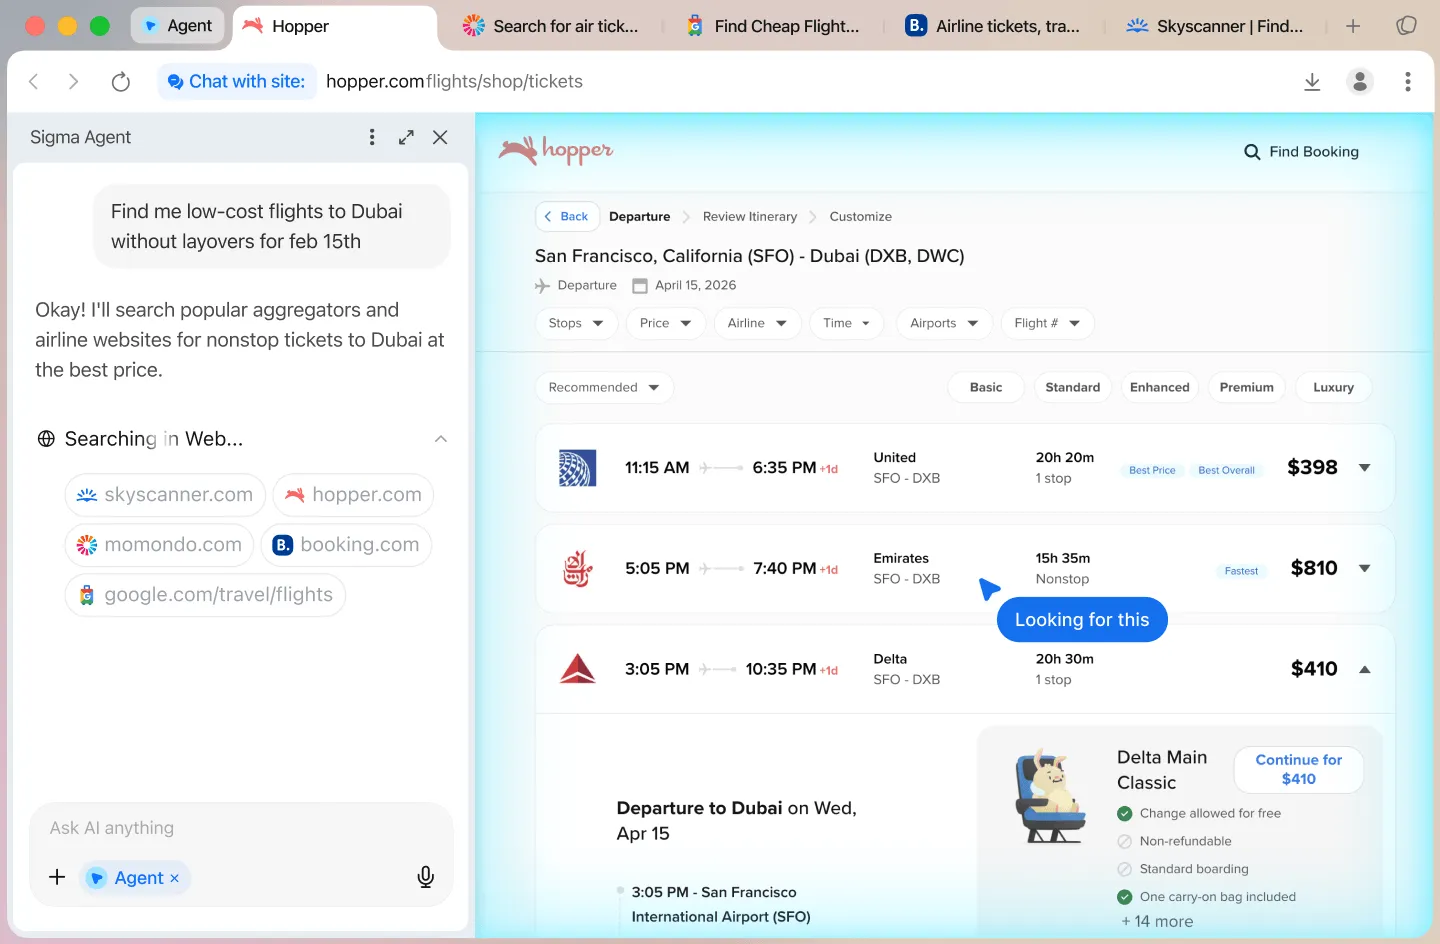This screenshot has height=944, width=1440.
Task: Click the google.com/travel/flights source chip
Action: click(205, 595)
